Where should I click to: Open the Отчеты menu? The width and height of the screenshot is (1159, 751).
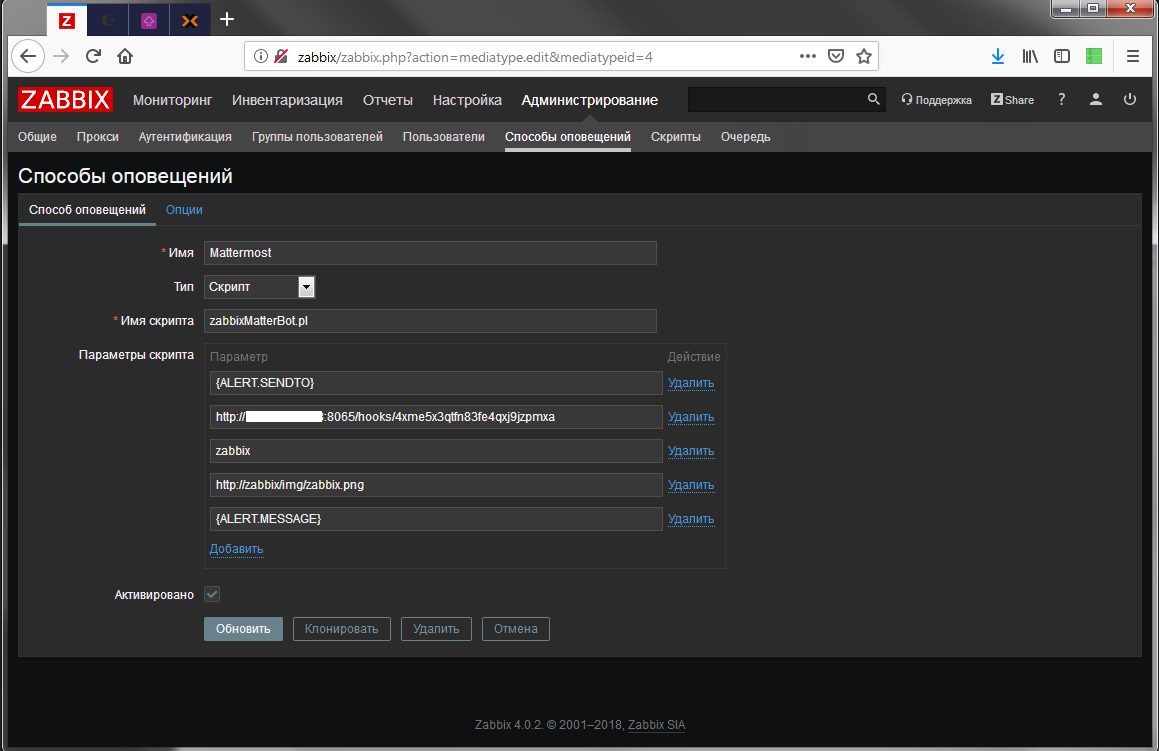387,100
